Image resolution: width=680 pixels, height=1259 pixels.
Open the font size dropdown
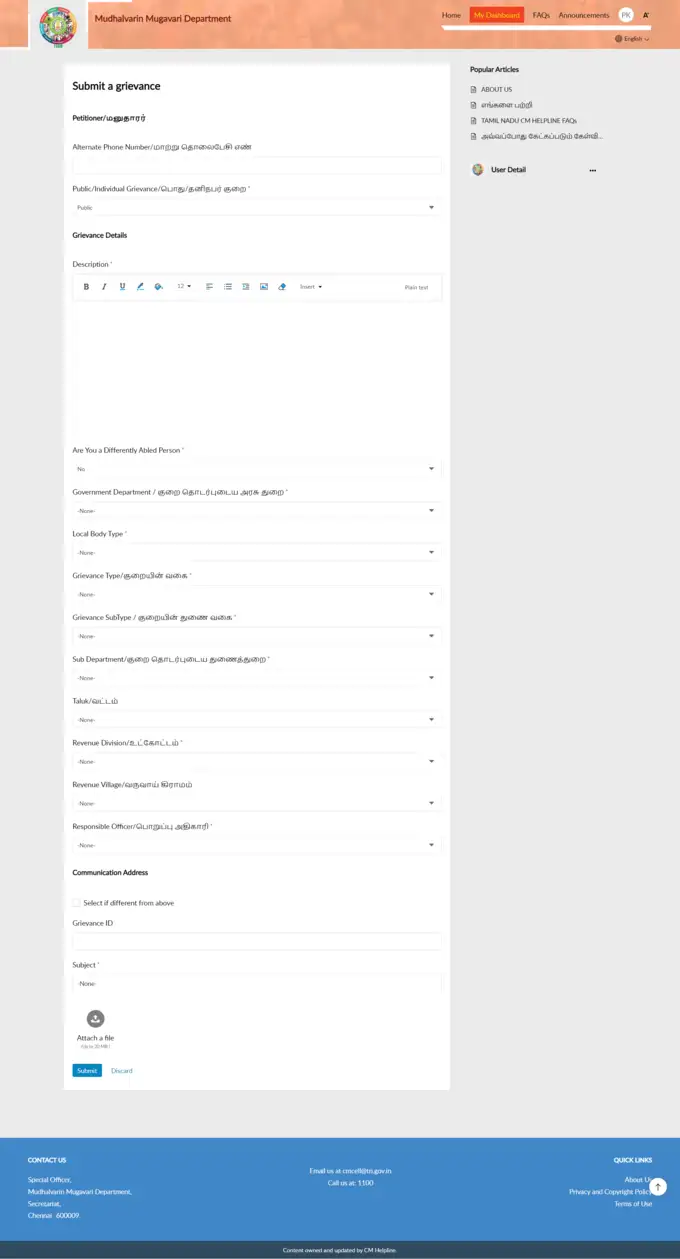point(184,287)
